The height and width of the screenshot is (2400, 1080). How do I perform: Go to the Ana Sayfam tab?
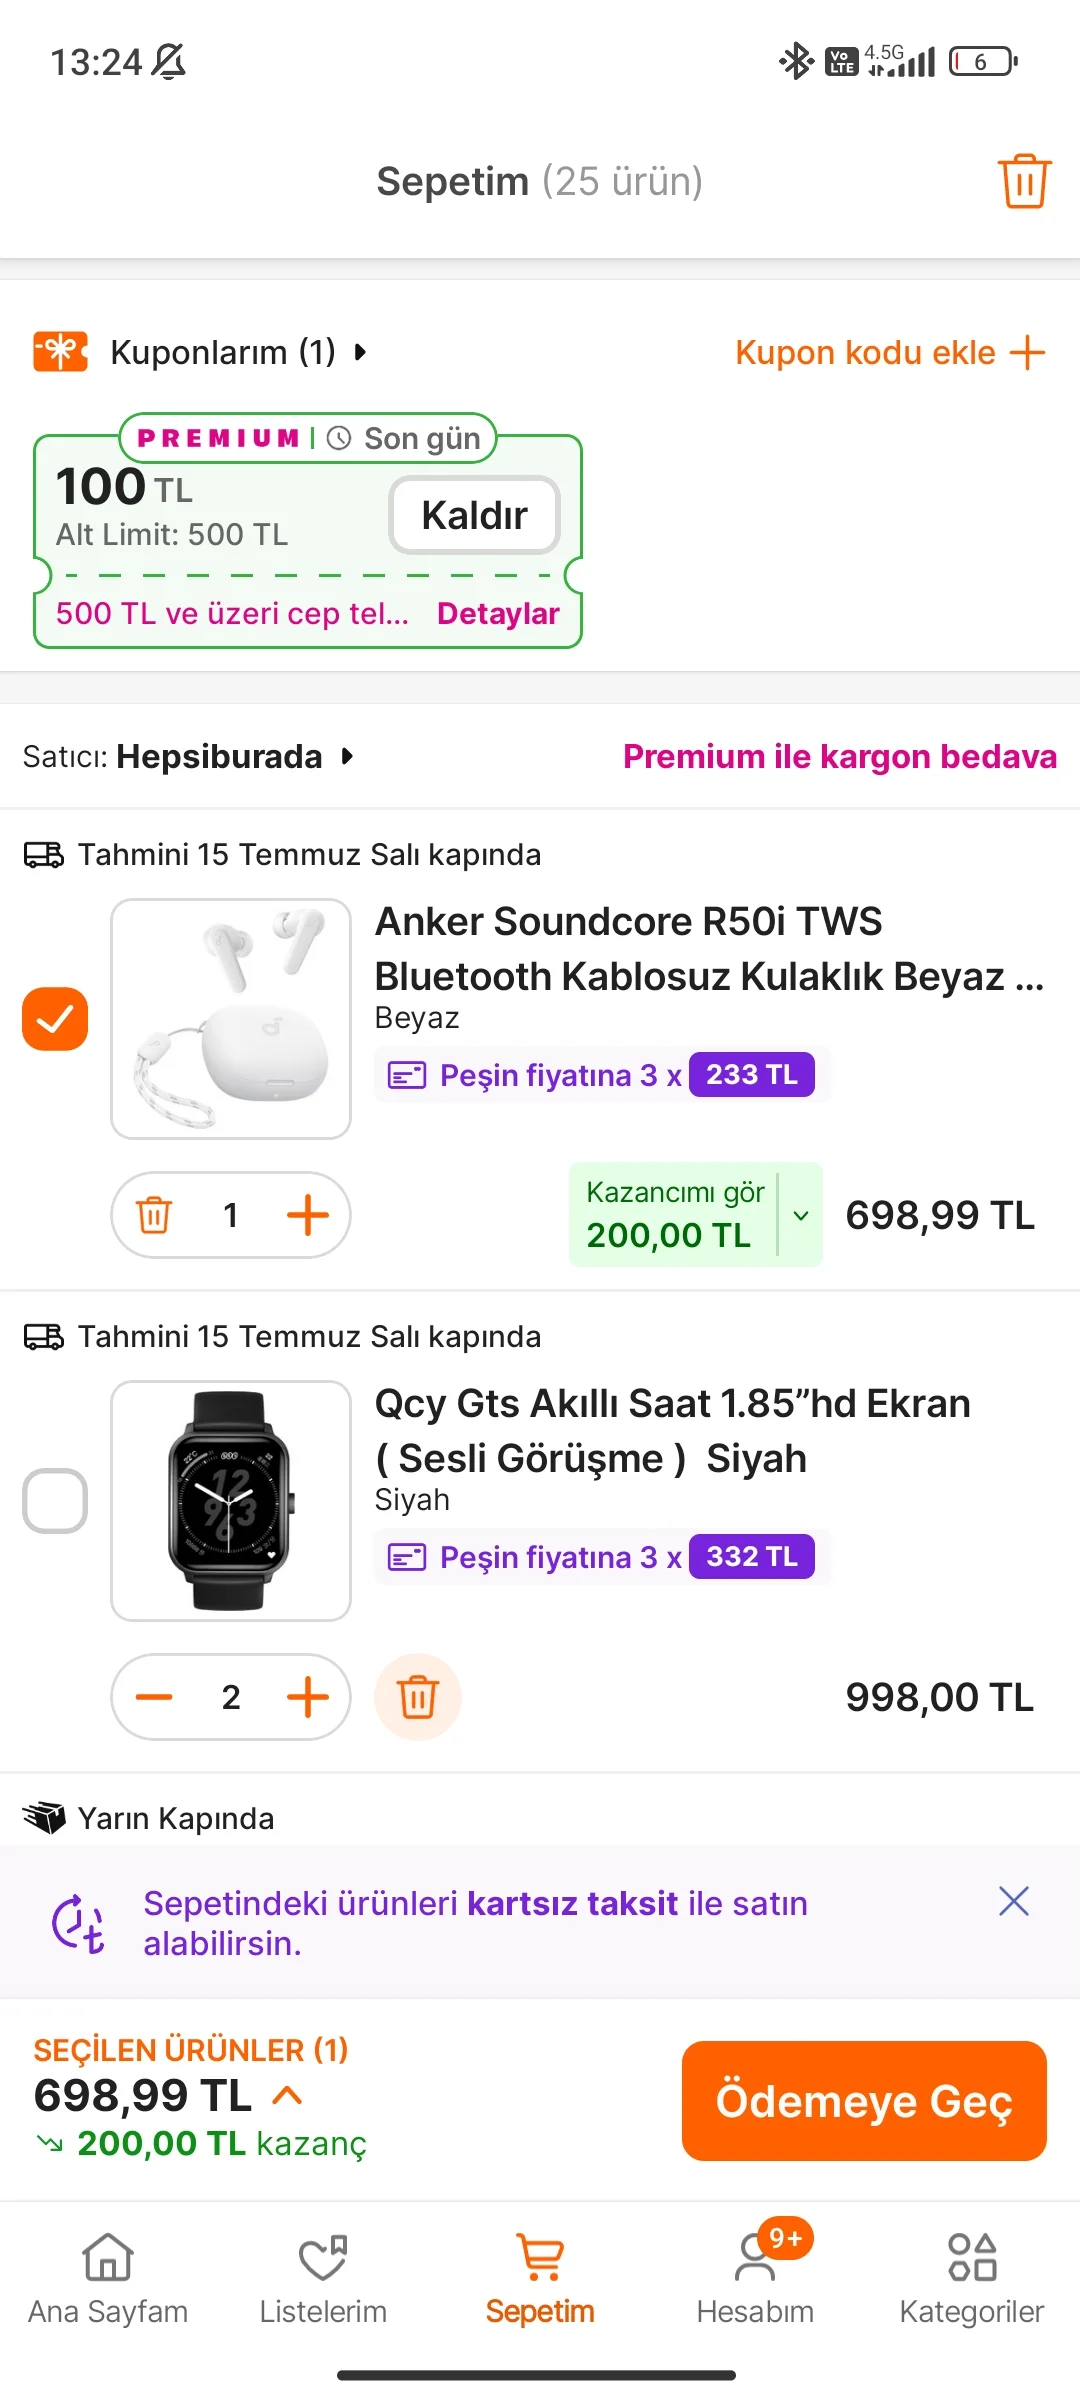point(108,2280)
